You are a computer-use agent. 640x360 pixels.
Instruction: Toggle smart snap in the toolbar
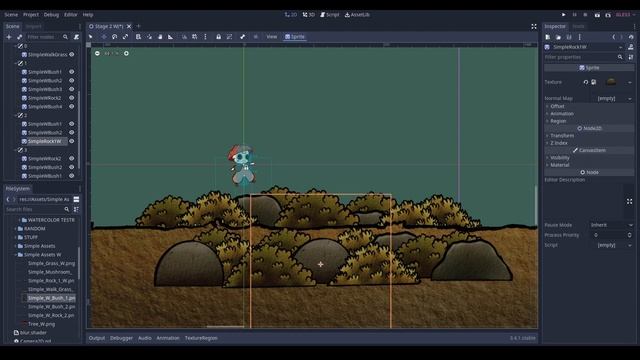click(x=184, y=37)
